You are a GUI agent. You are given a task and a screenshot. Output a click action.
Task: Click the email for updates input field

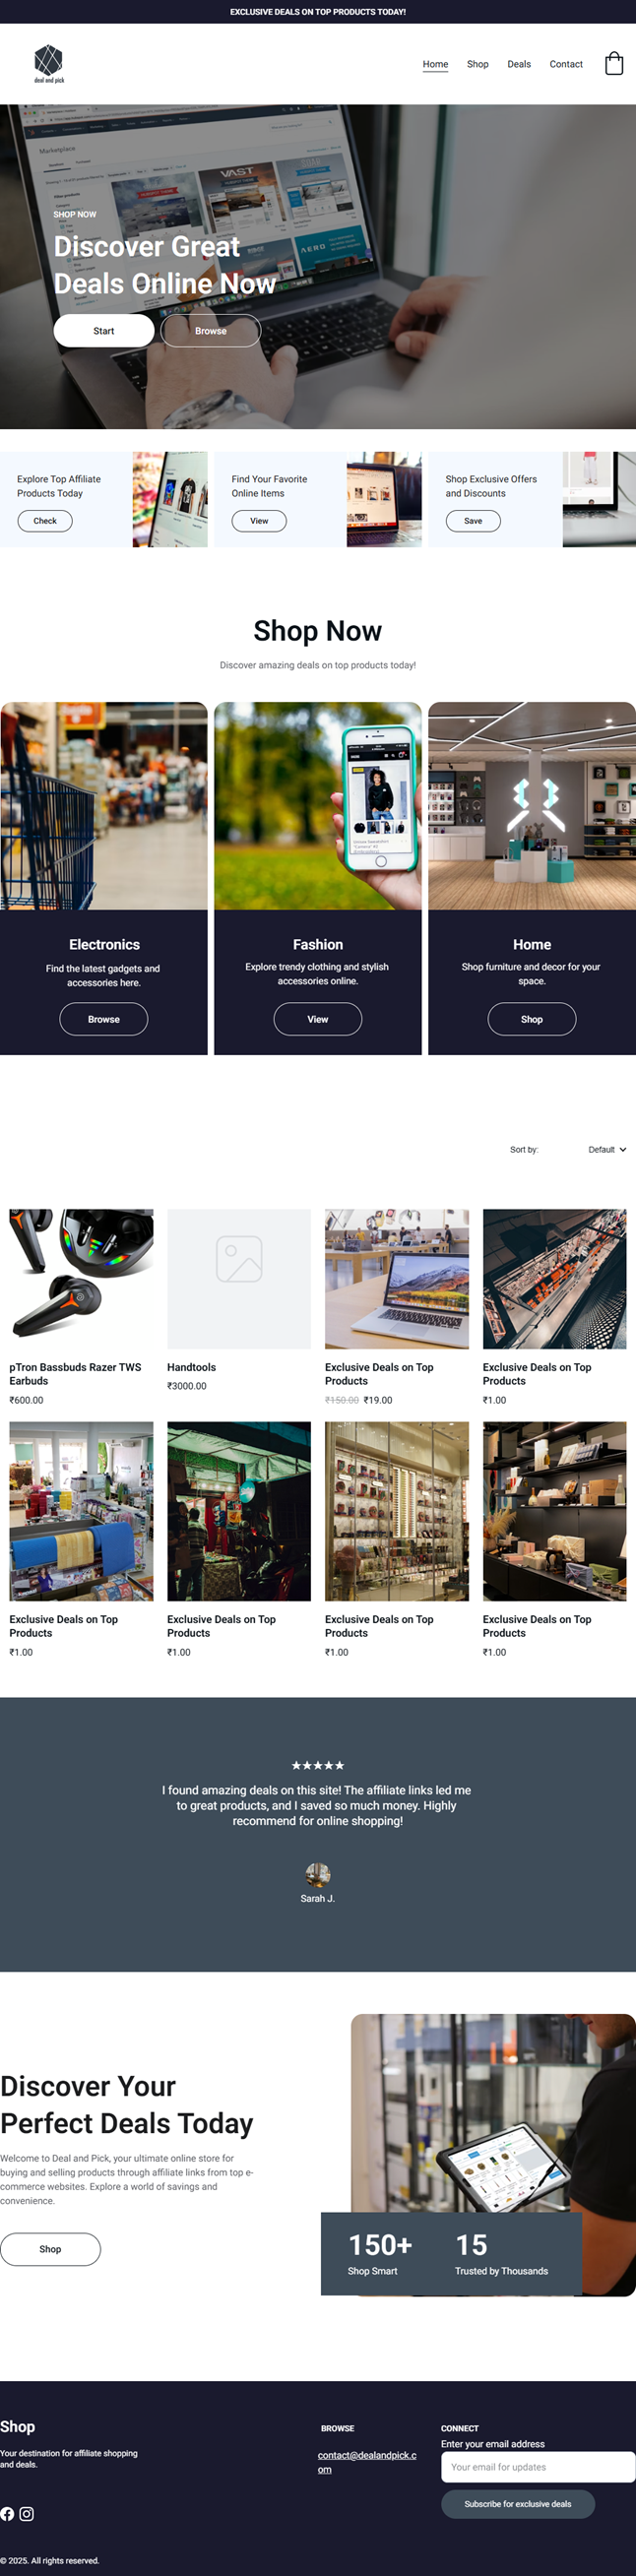(538, 2467)
